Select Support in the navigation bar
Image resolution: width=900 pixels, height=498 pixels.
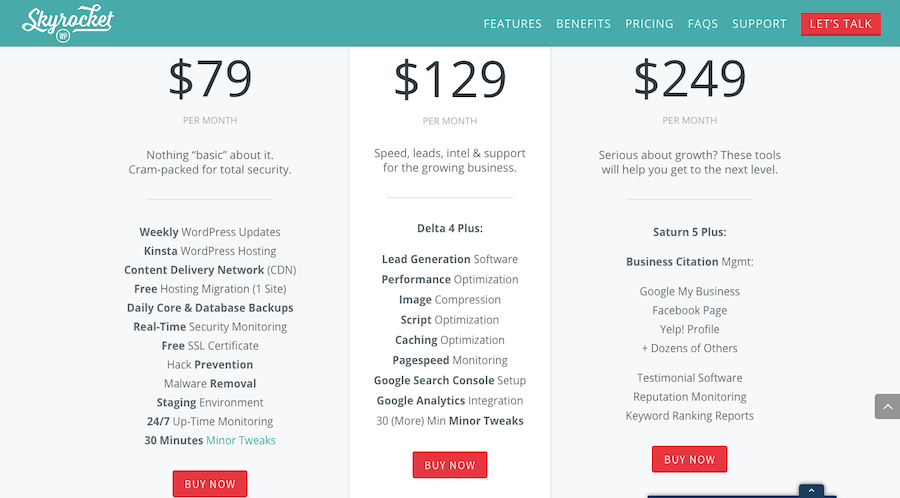click(x=759, y=24)
